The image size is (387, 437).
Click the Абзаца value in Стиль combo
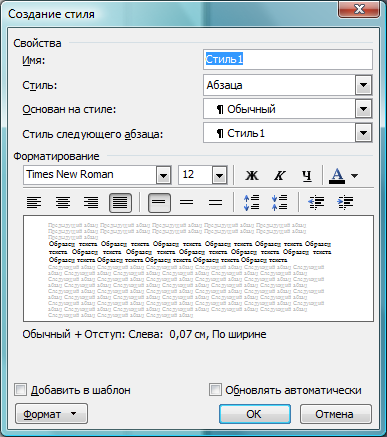pos(224,85)
